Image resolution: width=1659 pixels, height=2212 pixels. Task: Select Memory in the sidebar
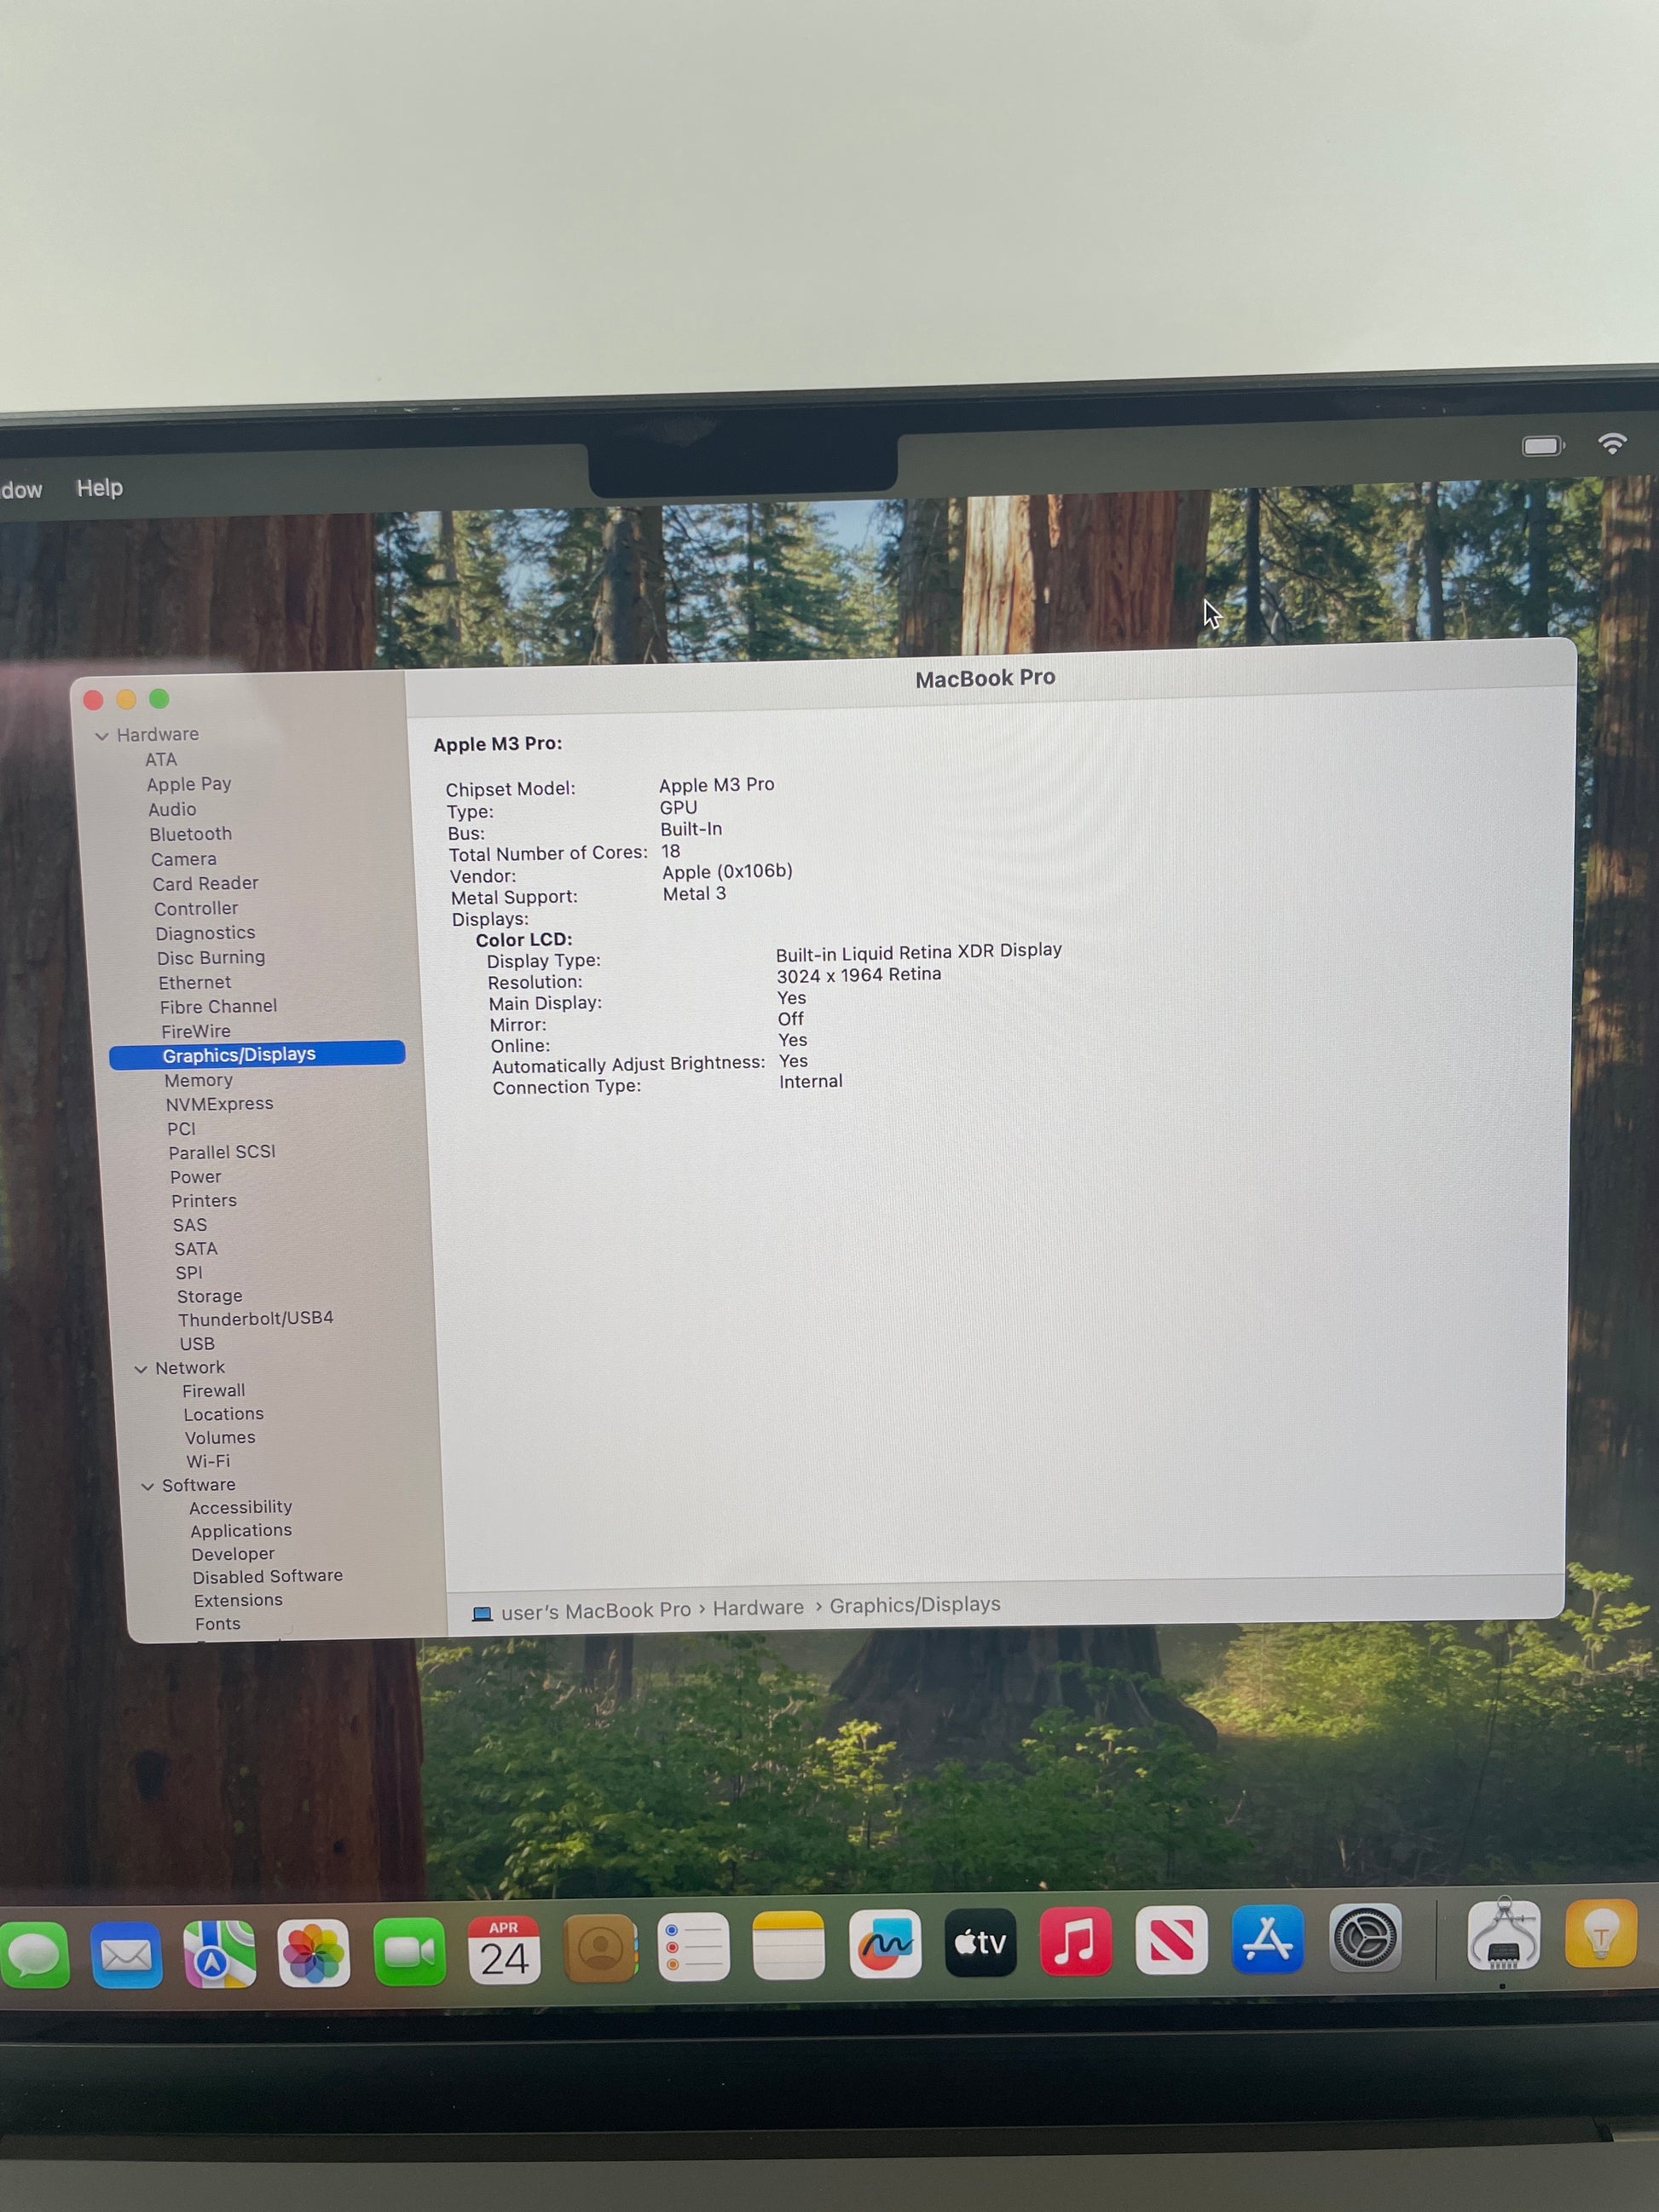(x=198, y=1080)
